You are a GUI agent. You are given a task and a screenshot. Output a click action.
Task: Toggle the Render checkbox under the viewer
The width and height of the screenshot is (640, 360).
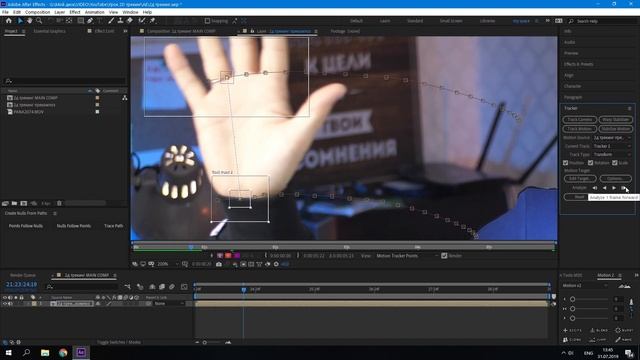click(444, 256)
